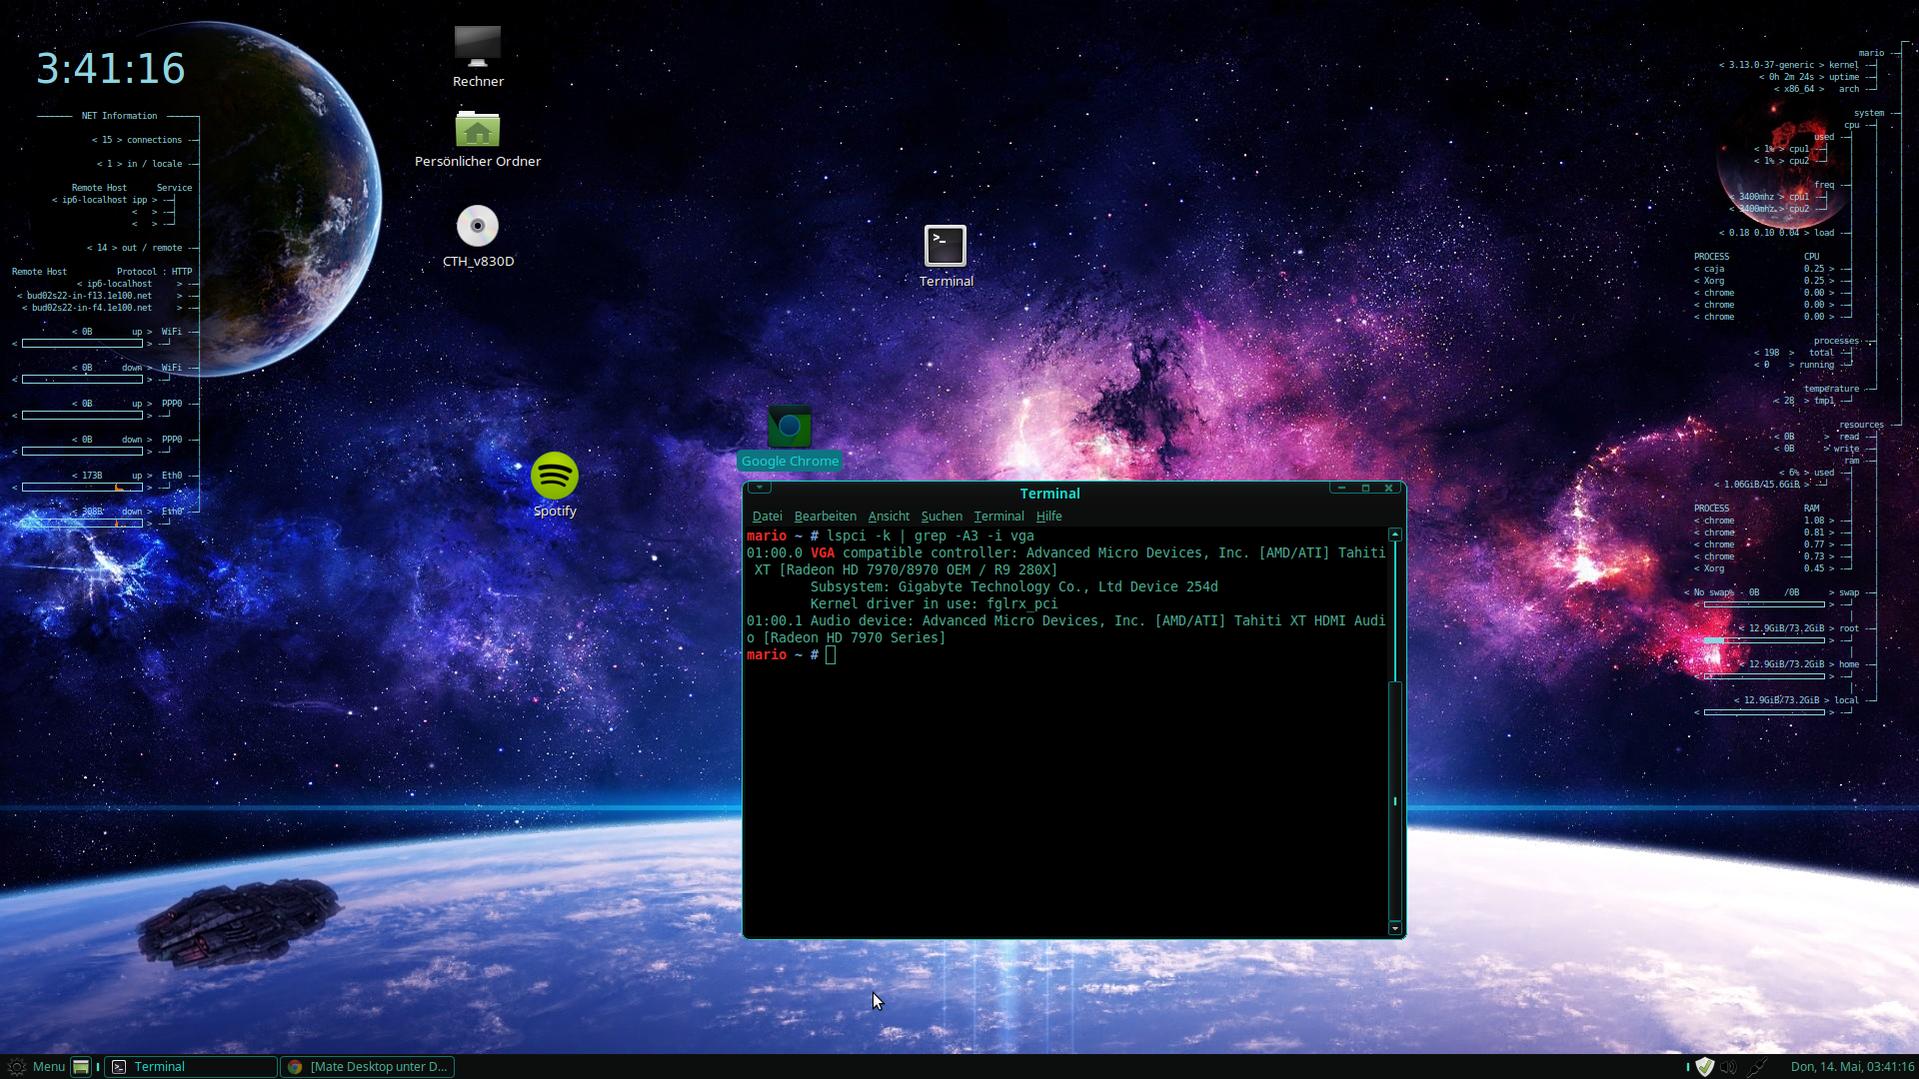
Task: Click the show desktop icon beside Menu
Action: click(81, 1066)
